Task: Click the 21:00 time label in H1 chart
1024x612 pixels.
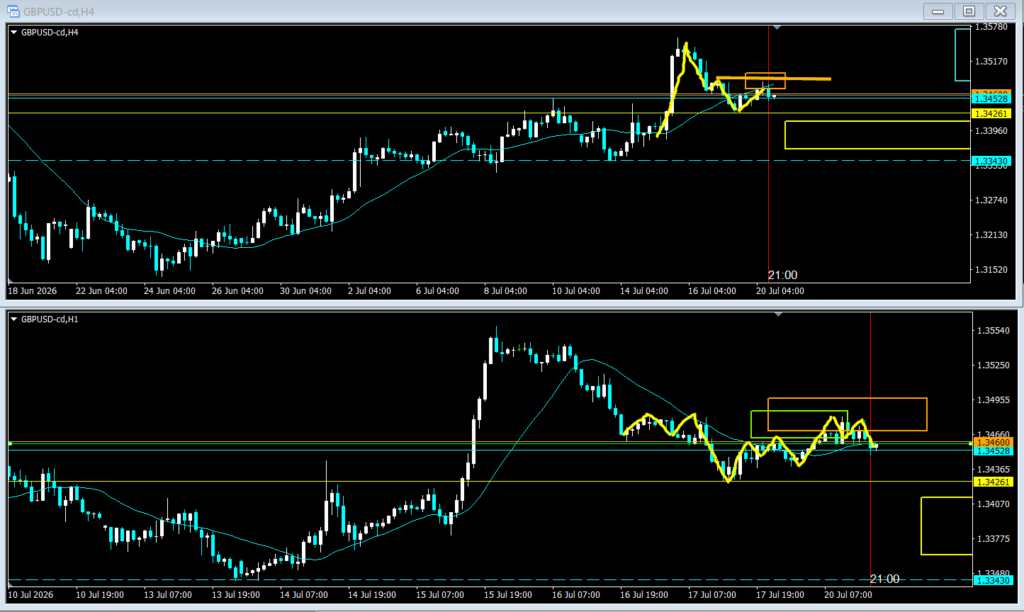Action: point(884,579)
